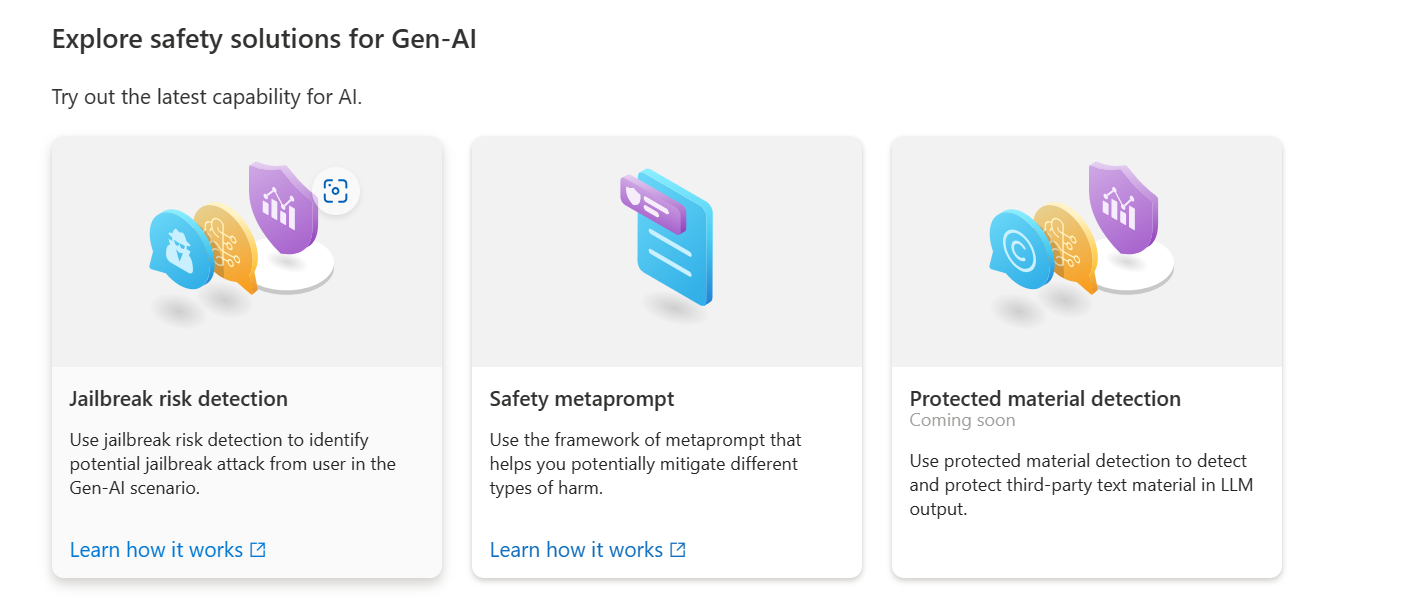Open Learn how it works for Jailbreak risk detection
Image resolution: width=1406 pixels, height=608 pixels.
tap(158, 549)
